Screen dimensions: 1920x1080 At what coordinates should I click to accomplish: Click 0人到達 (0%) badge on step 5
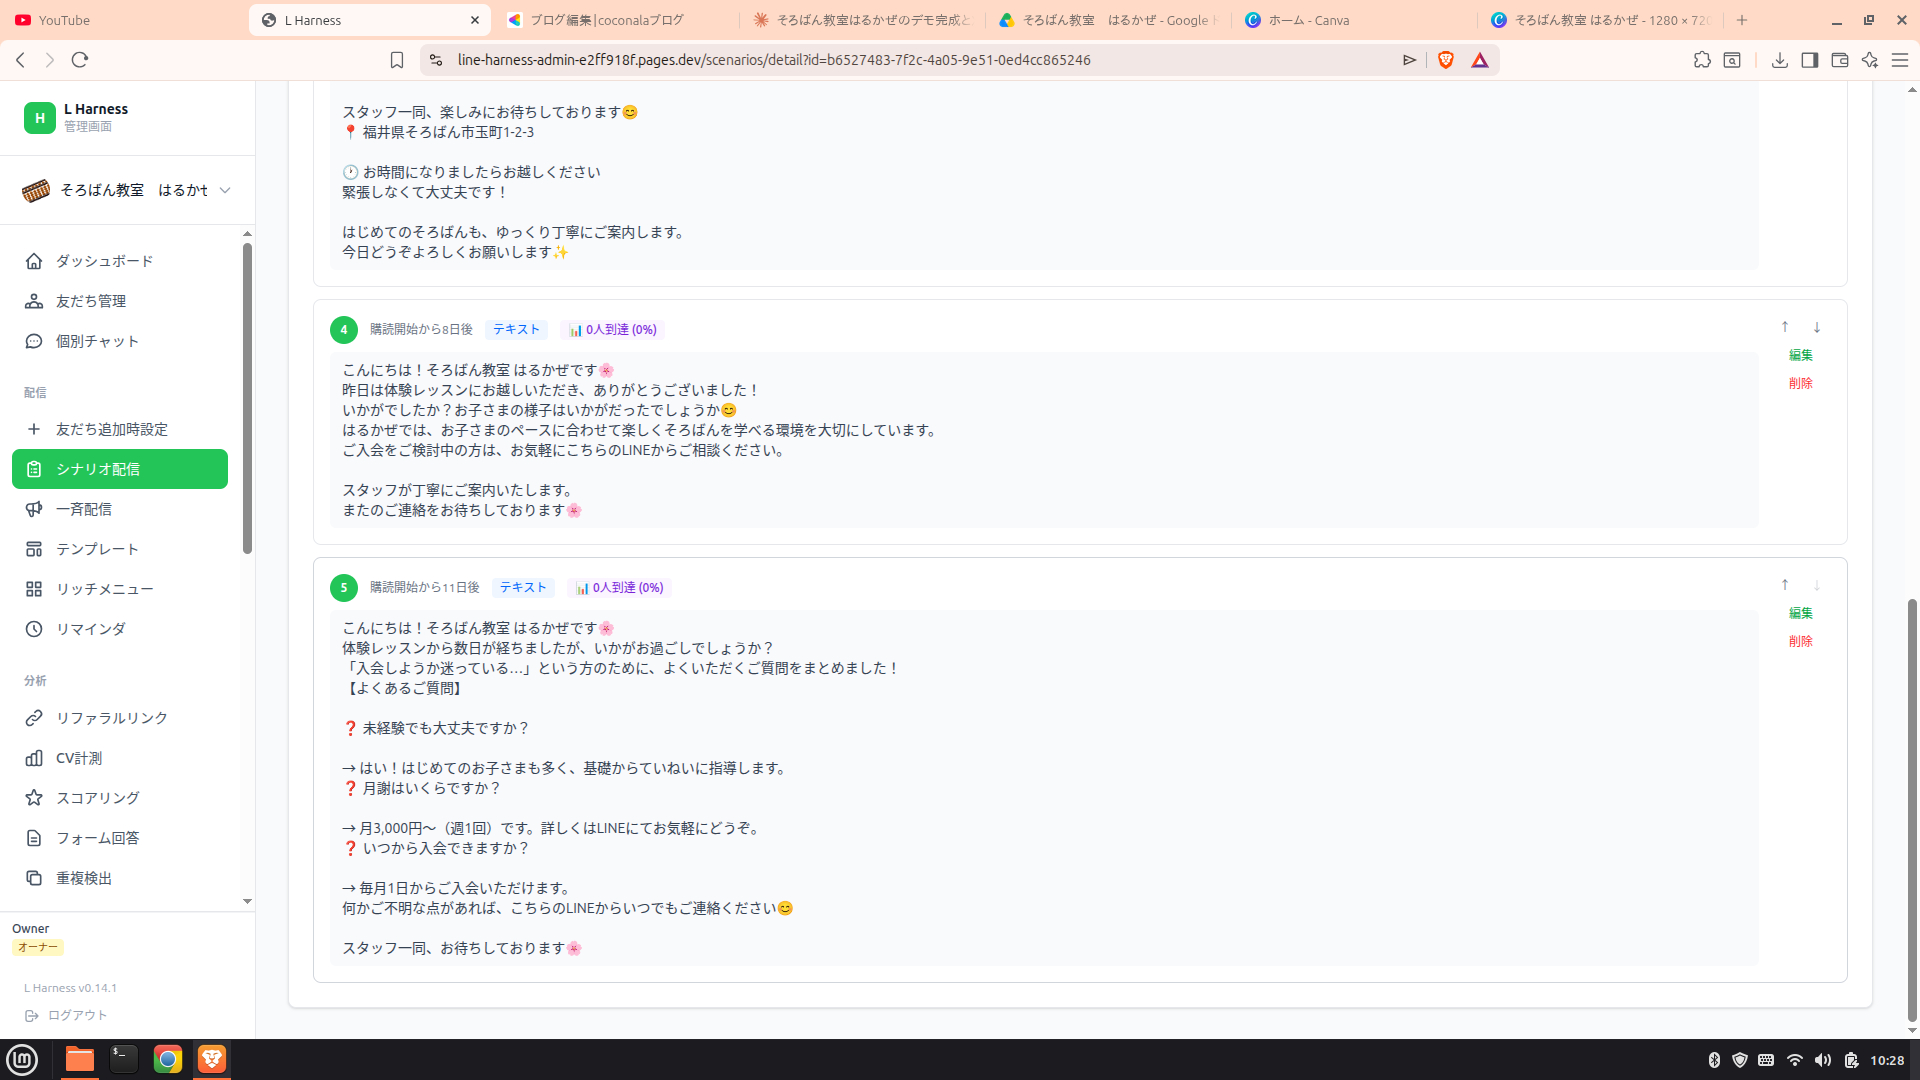620,587
